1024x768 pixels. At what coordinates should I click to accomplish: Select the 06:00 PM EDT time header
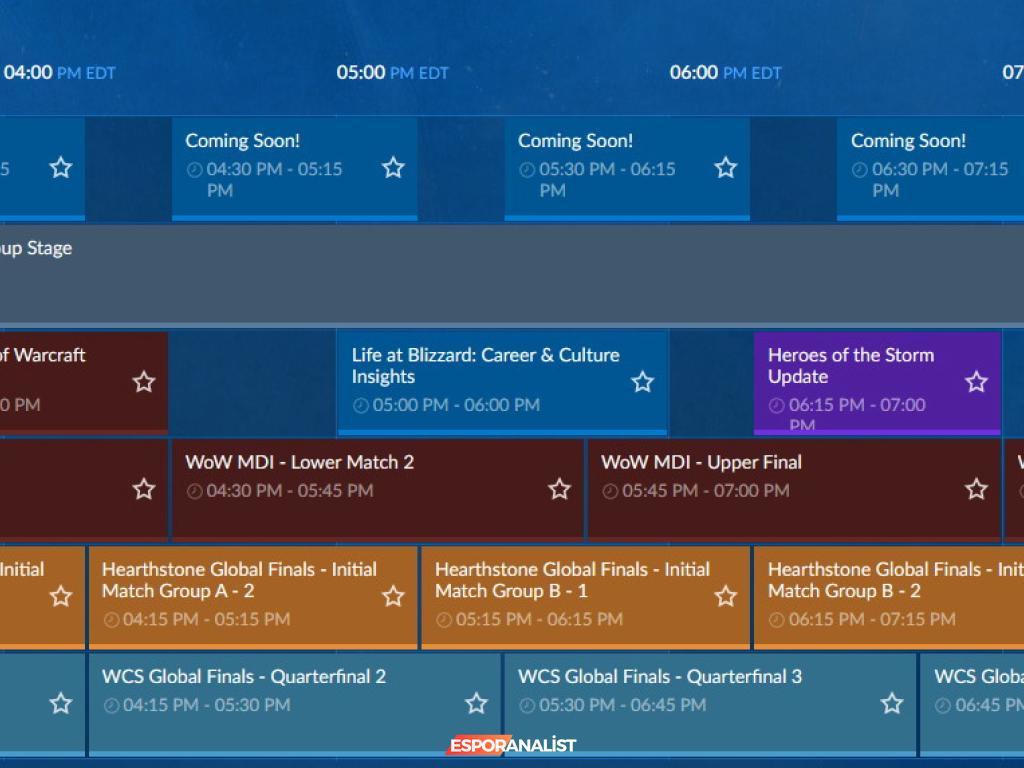726,72
